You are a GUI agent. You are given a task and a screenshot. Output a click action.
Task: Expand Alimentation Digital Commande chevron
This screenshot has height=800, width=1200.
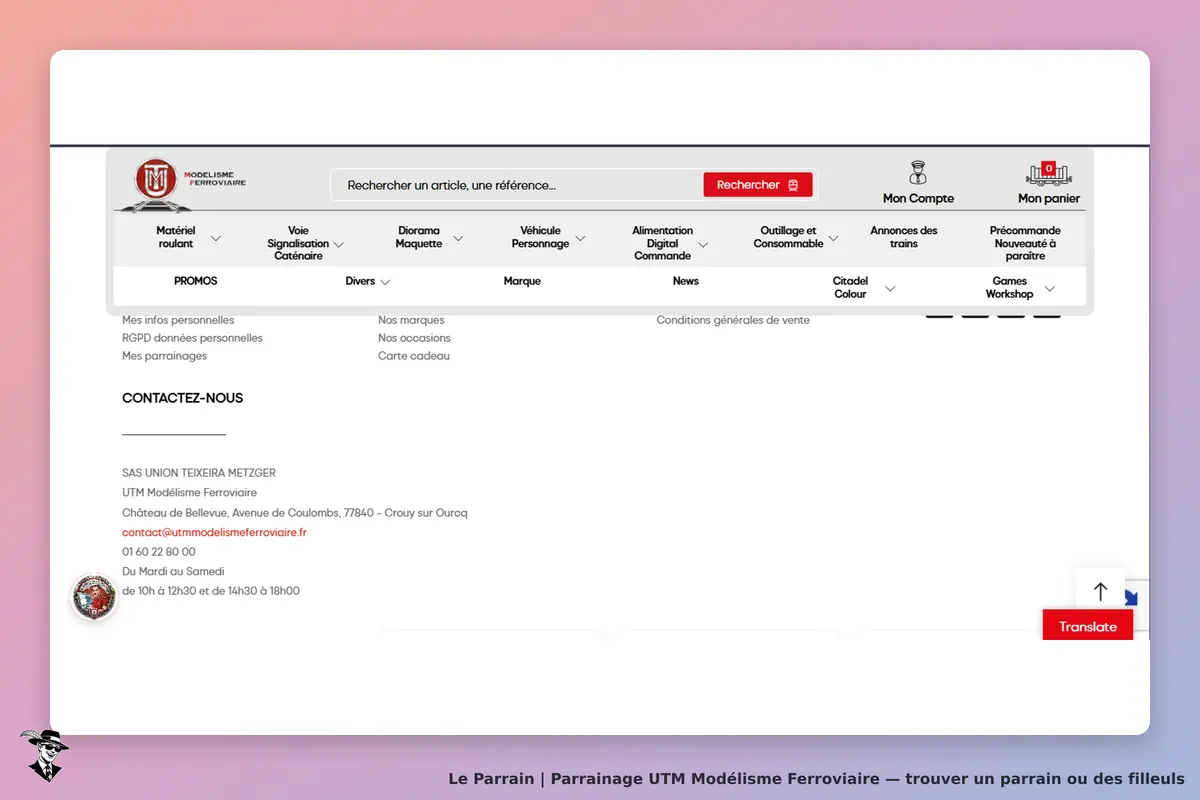click(x=703, y=244)
